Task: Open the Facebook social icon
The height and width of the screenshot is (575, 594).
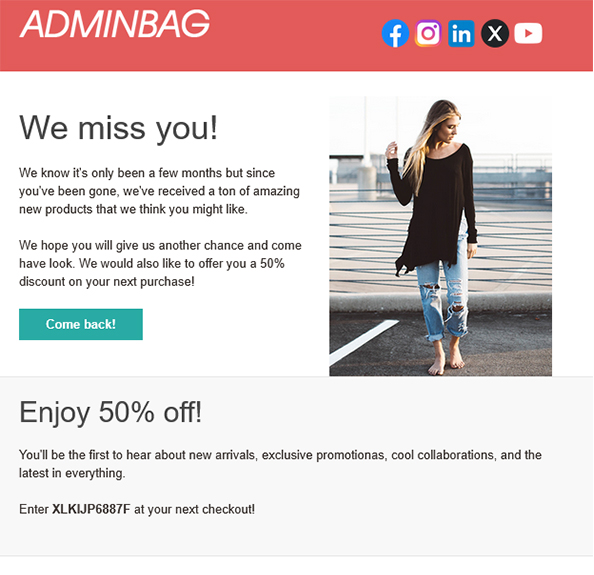Action: tap(395, 33)
